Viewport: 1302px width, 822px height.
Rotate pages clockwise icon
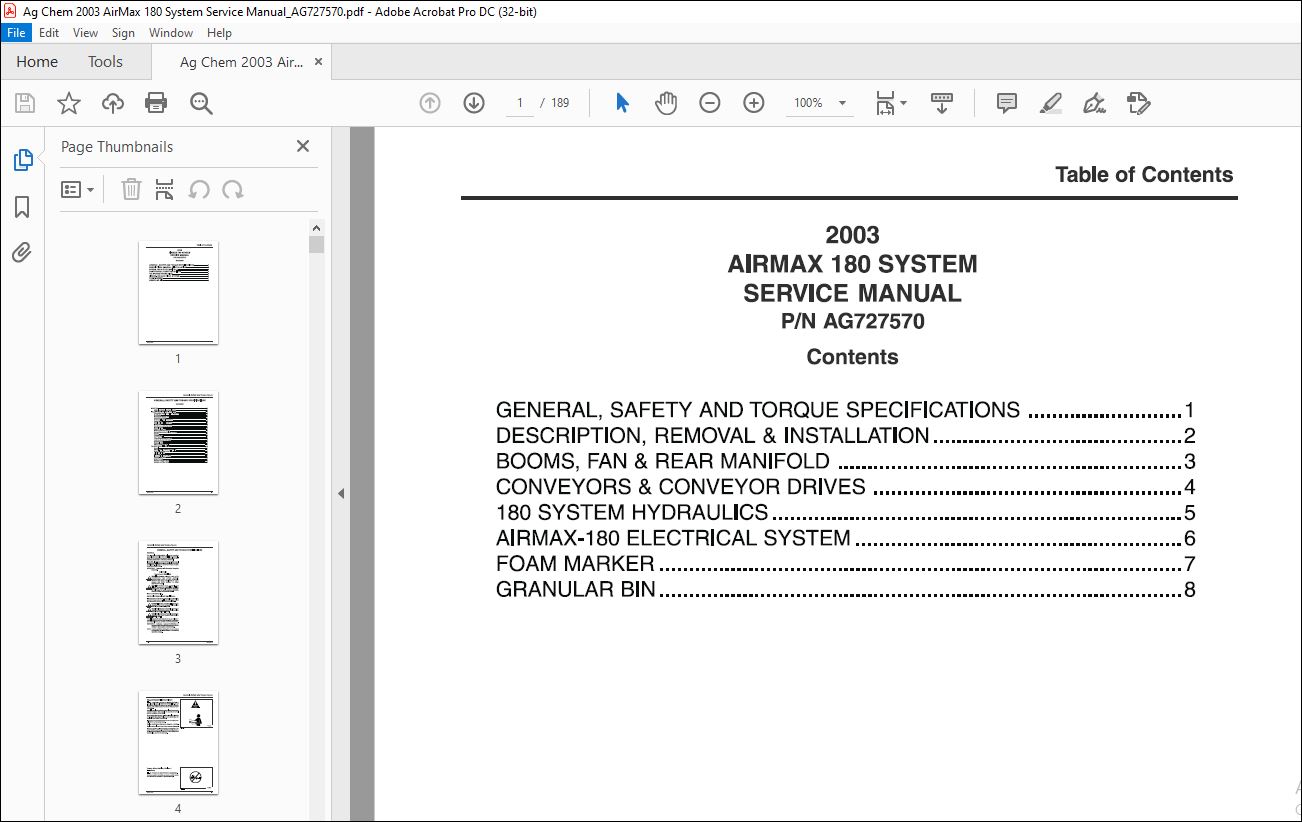coord(233,189)
